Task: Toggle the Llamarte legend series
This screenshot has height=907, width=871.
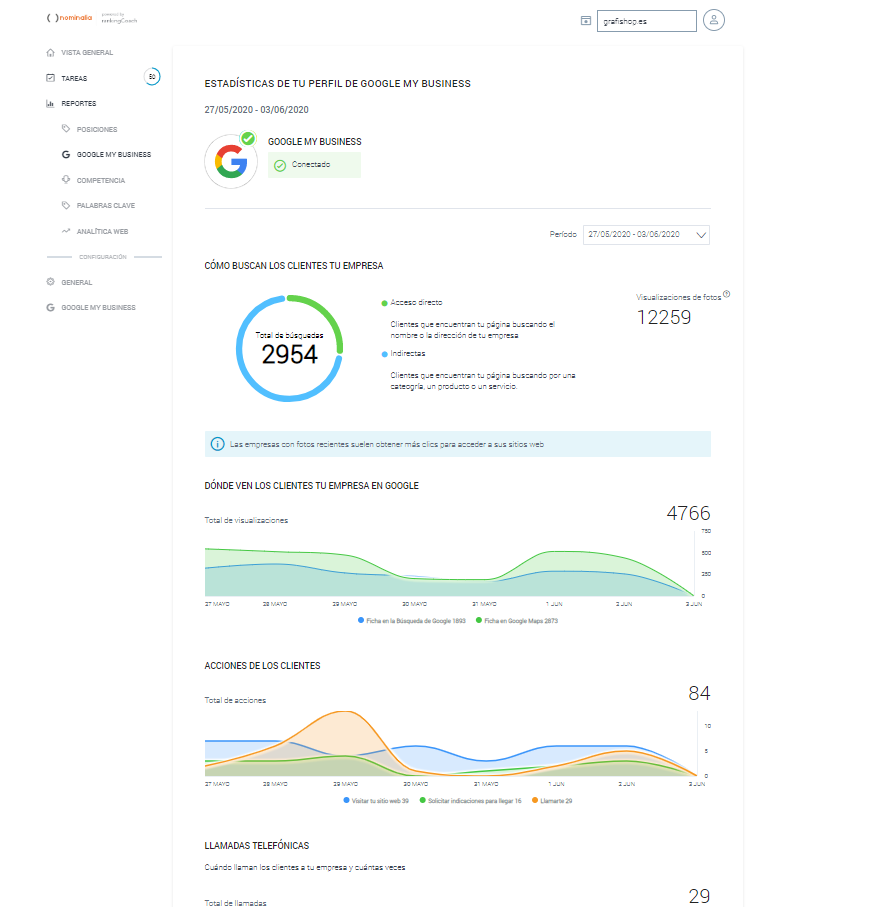Action: (552, 801)
